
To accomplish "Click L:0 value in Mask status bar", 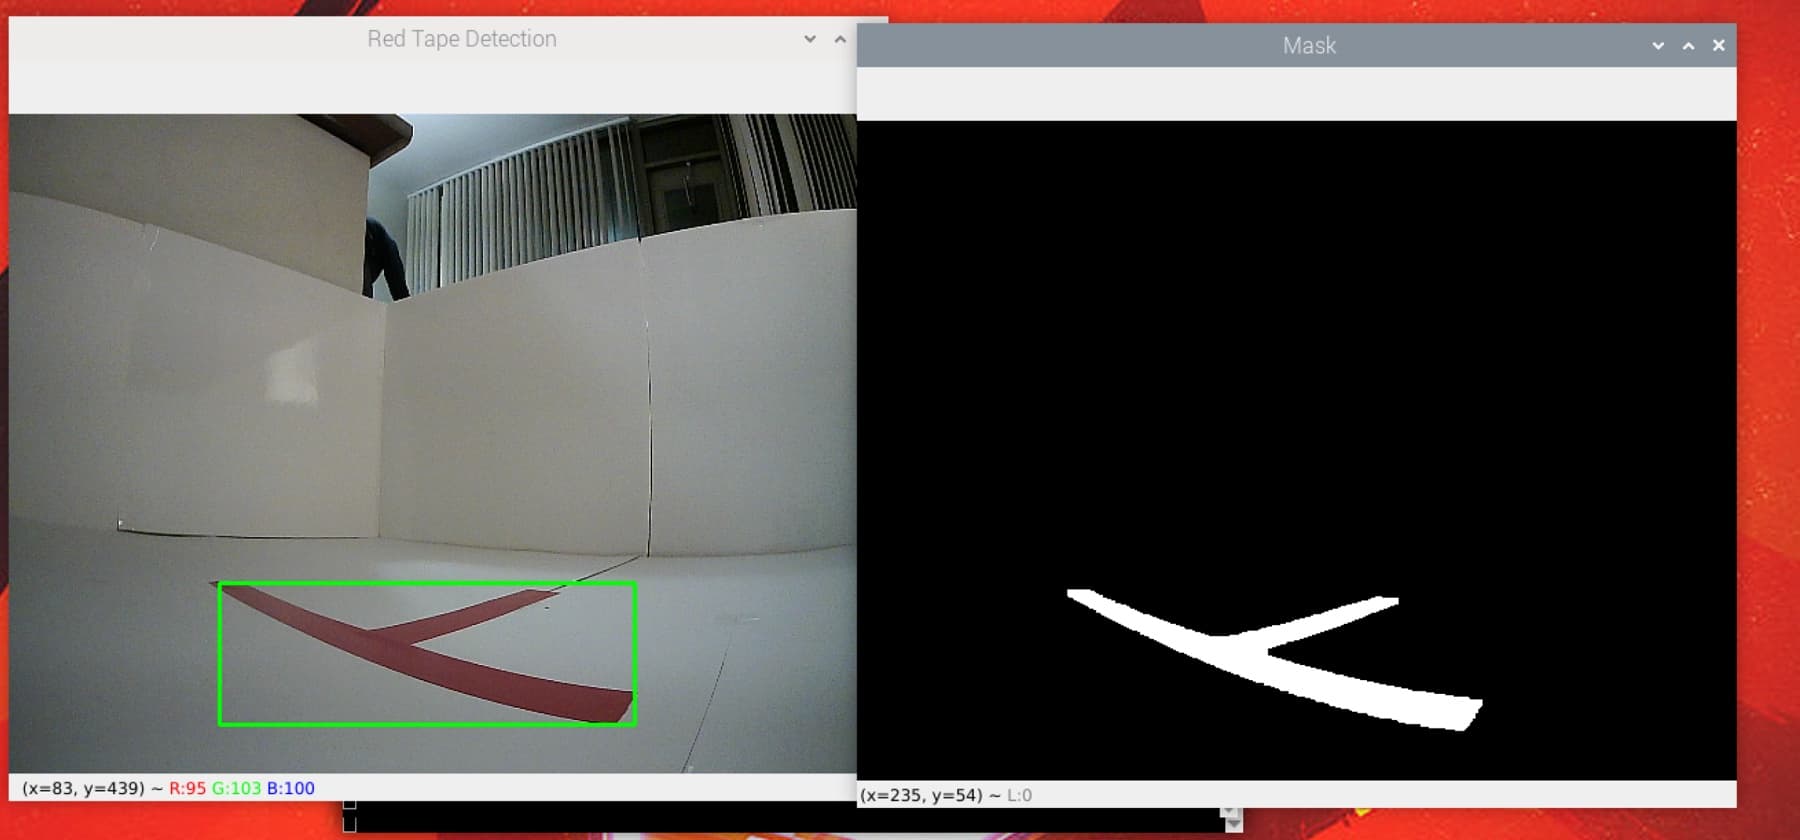I will click(x=1019, y=795).
